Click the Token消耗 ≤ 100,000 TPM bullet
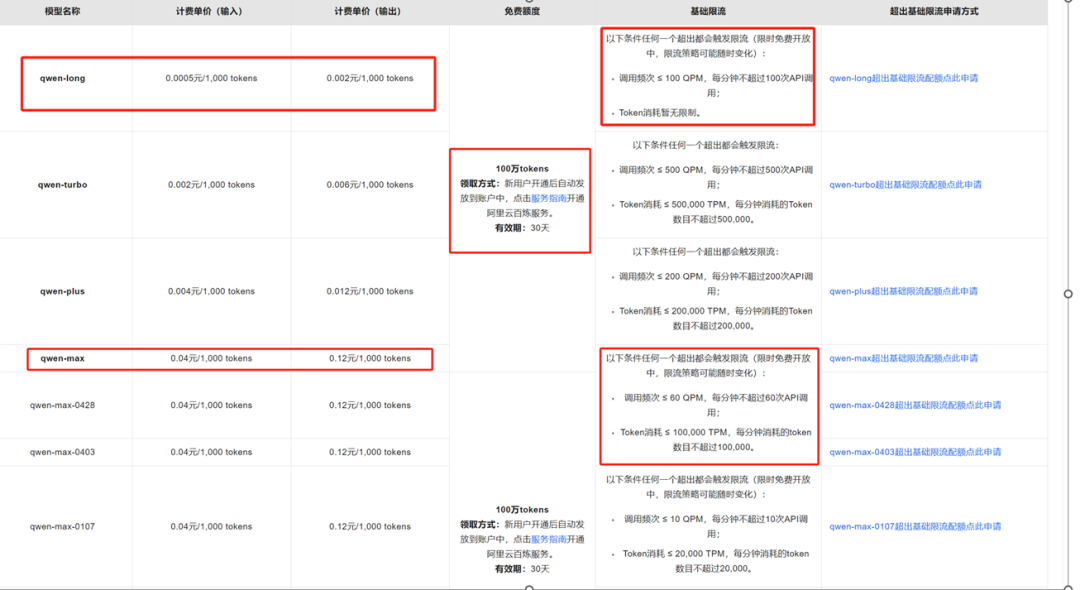 pos(716,440)
